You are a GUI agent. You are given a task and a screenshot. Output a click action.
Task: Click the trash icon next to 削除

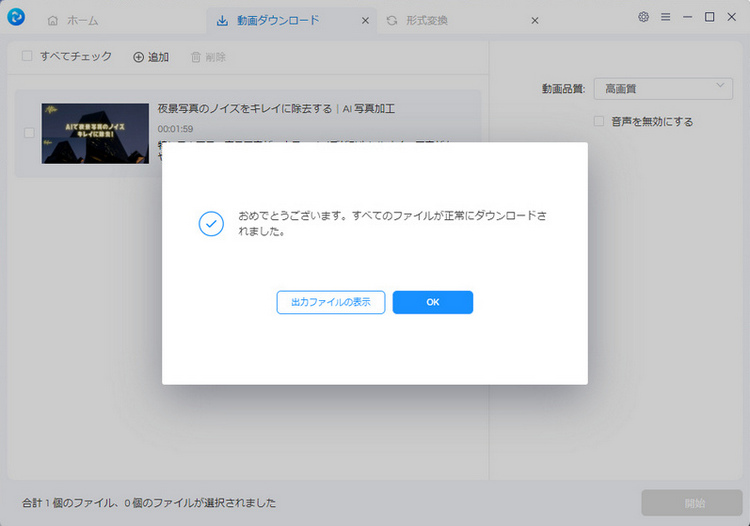196,57
